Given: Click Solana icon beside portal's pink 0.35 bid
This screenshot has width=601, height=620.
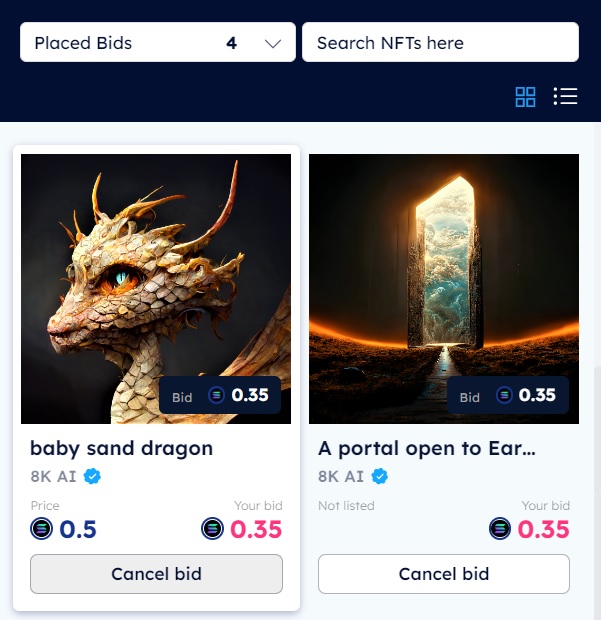Looking at the screenshot, I should pyautogui.click(x=500, y=529).
